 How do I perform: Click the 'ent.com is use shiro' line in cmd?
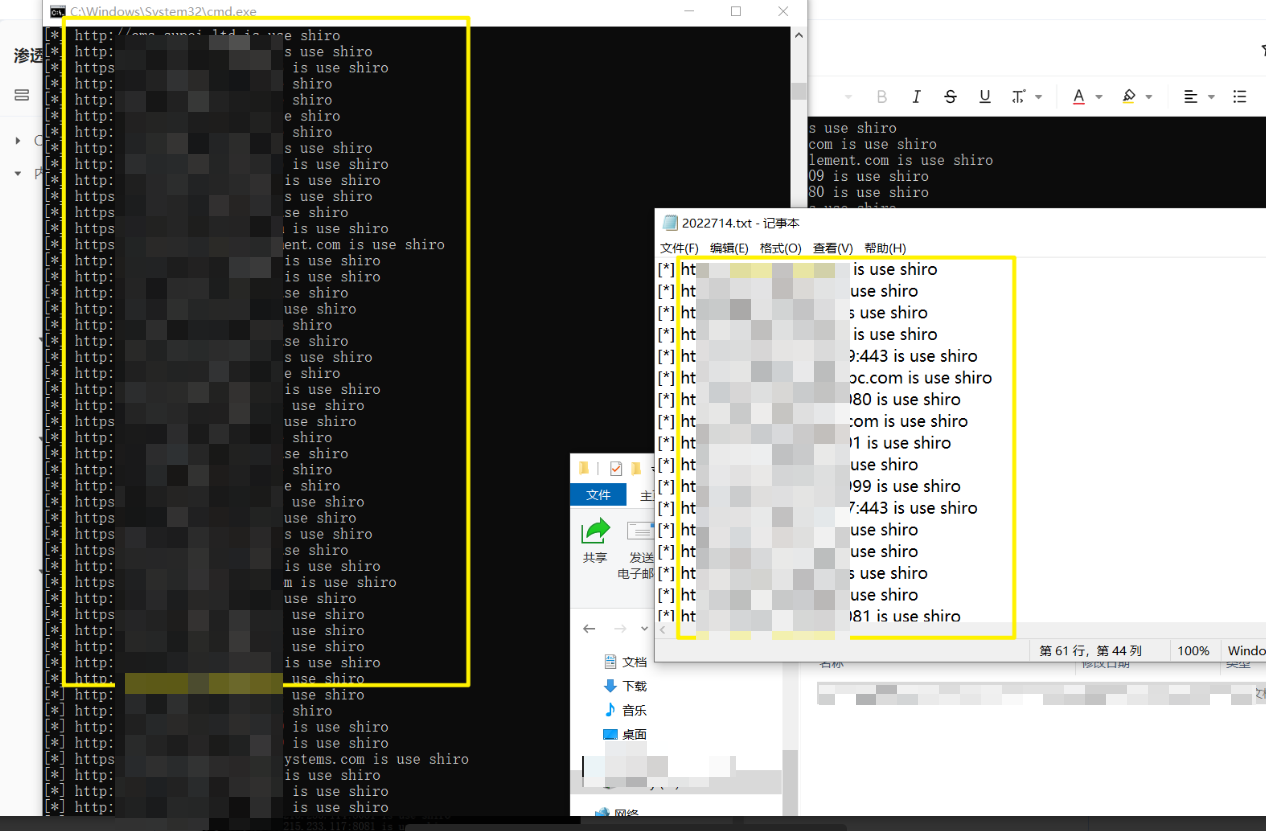coord(365,244)
